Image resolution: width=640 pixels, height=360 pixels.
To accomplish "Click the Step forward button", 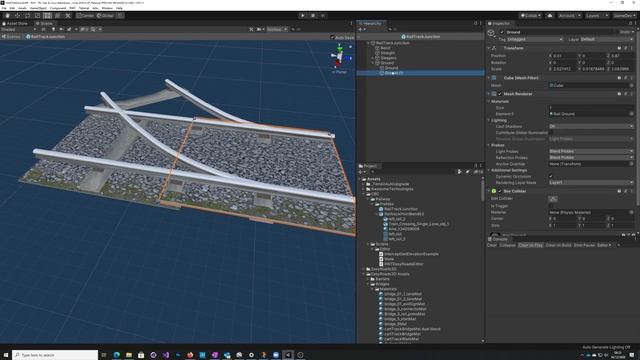I will tap(322, 16).
